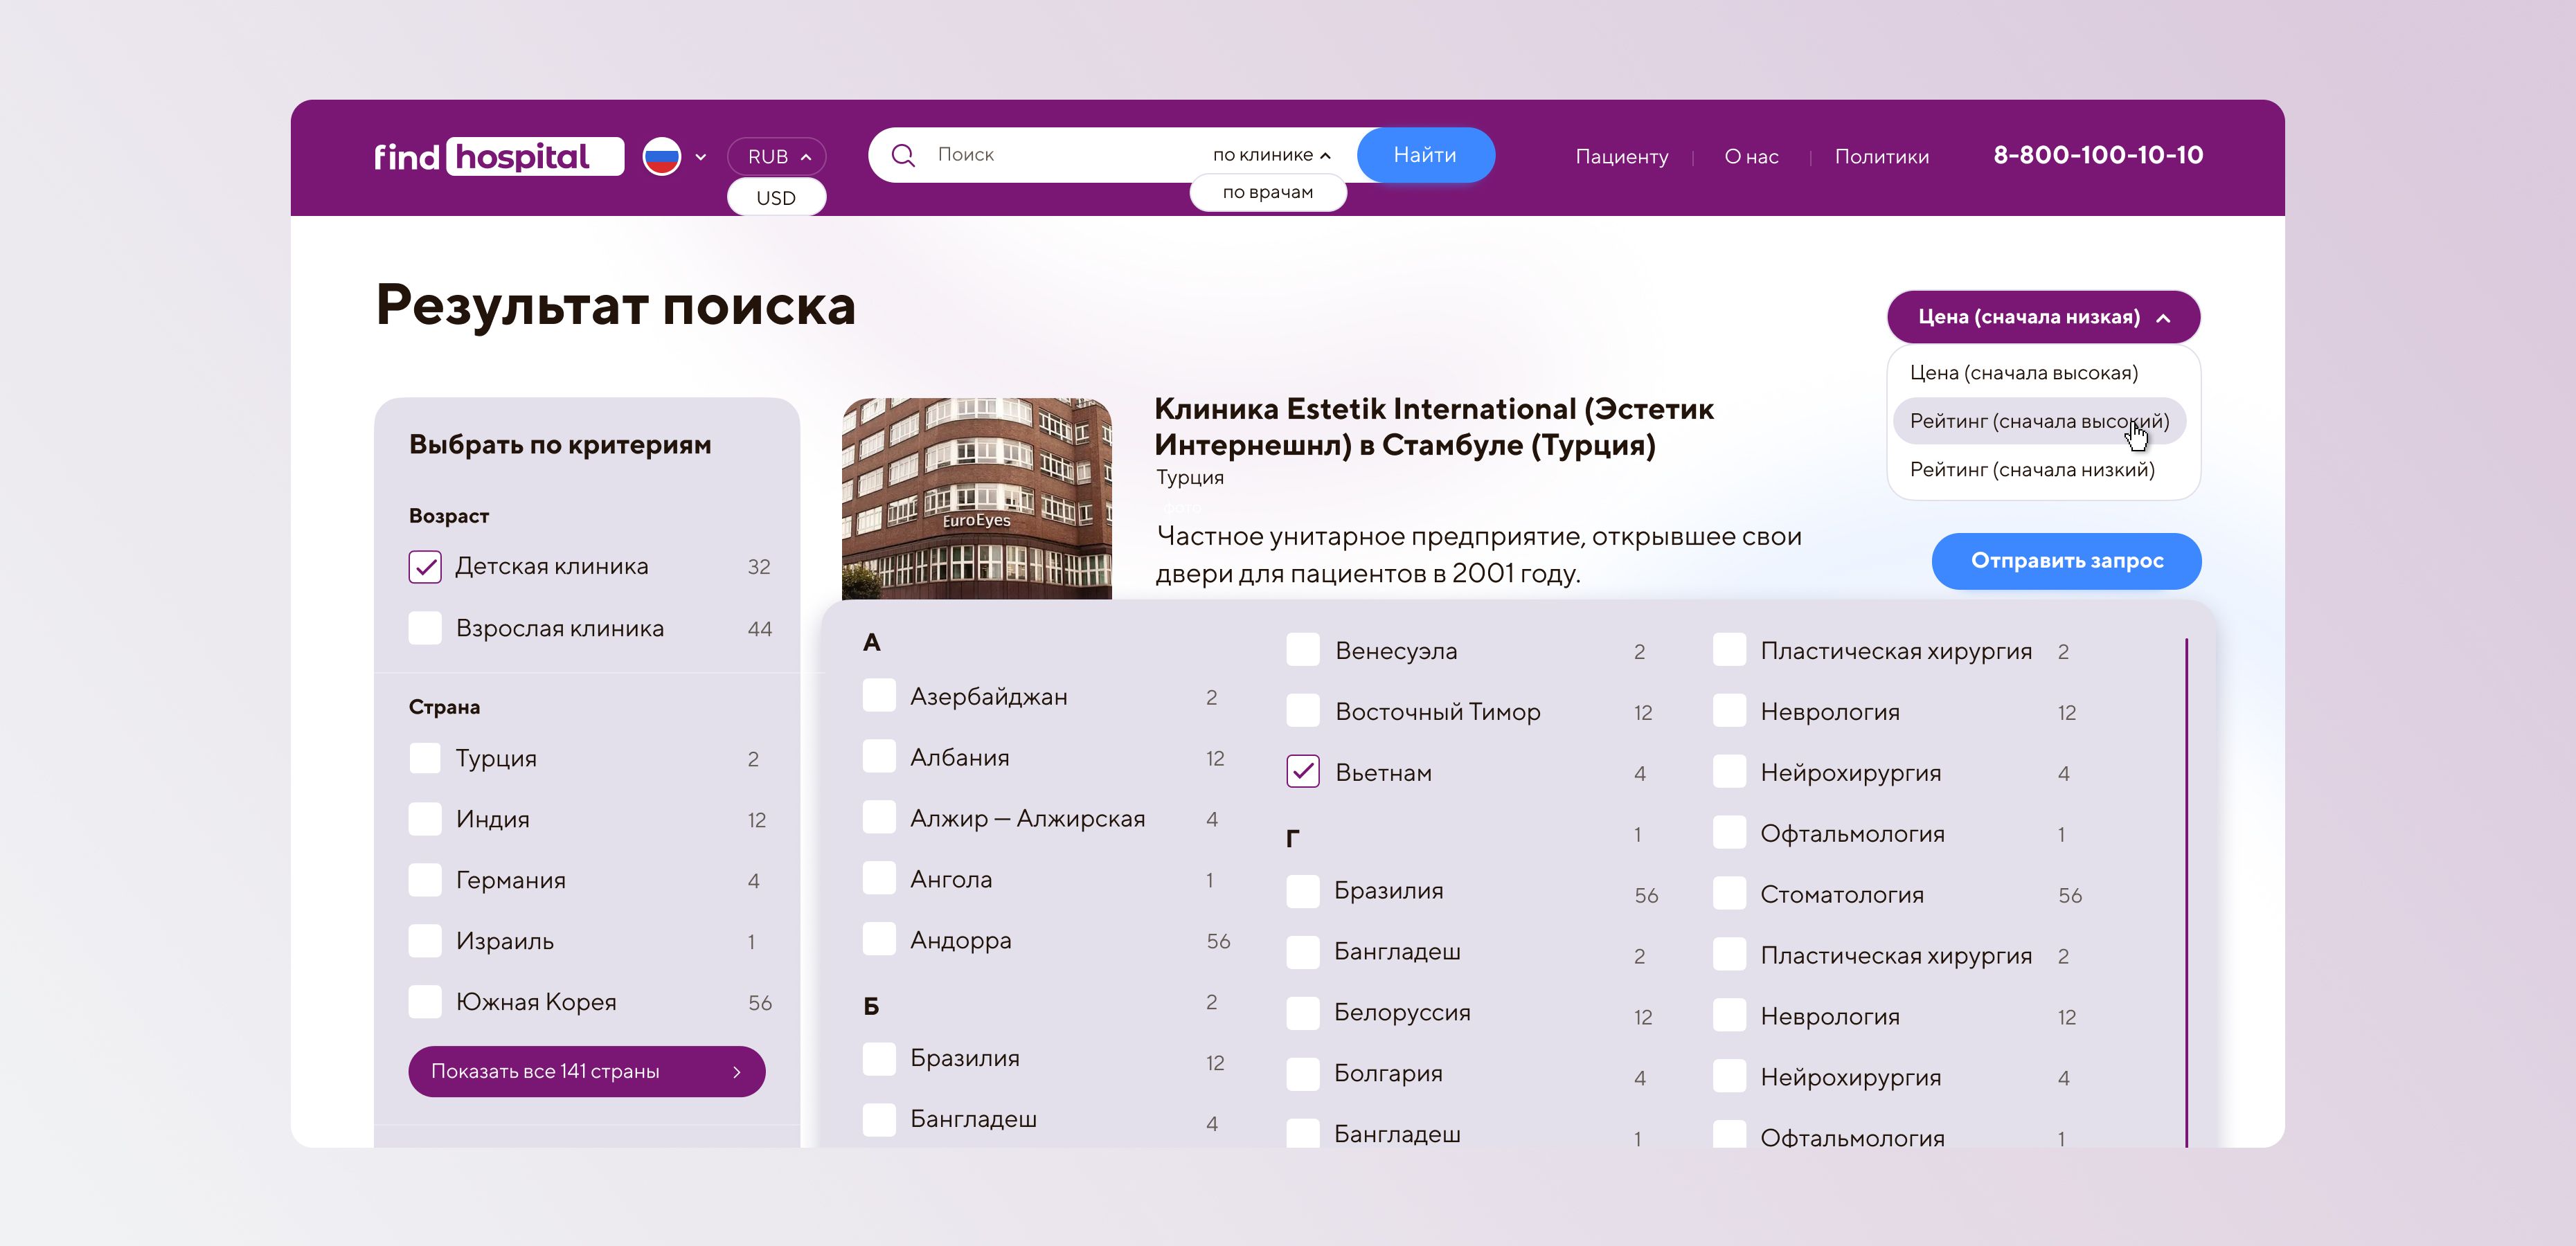Collapse the Цена (сначала низкая) sort dropdown
Image resolution: width=2576 pixels, height=1246 pixels.
pos(2043,317)
